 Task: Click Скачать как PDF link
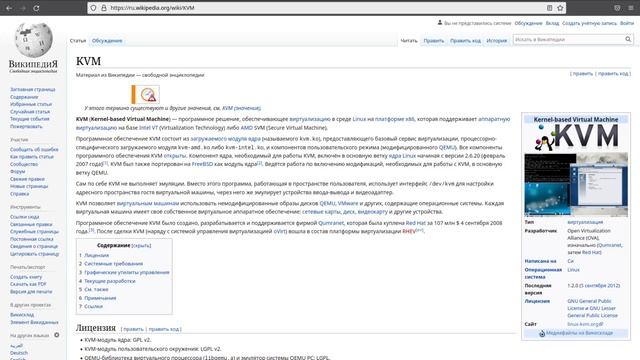28,284
